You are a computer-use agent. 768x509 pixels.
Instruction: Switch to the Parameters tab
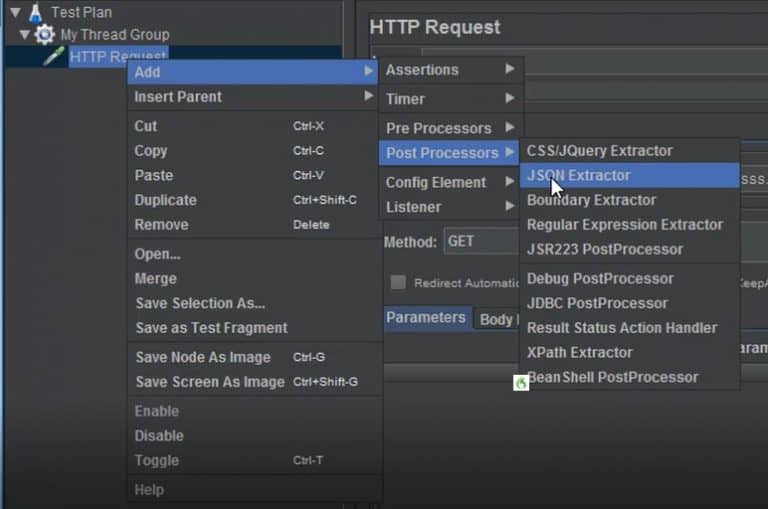tap(426, 317)
